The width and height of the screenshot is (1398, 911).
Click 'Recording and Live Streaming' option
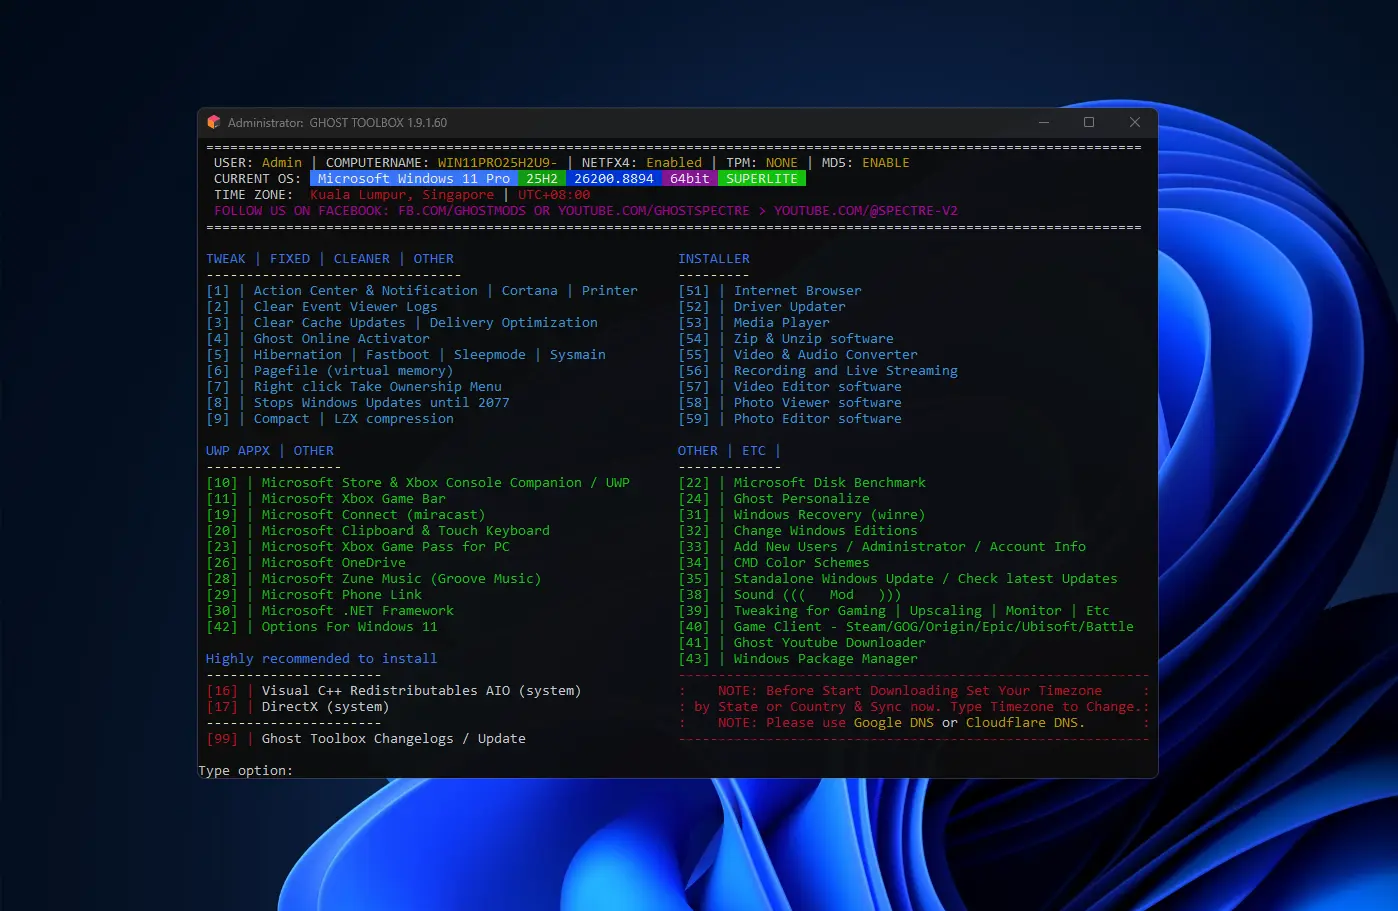(x=846, y=371)
